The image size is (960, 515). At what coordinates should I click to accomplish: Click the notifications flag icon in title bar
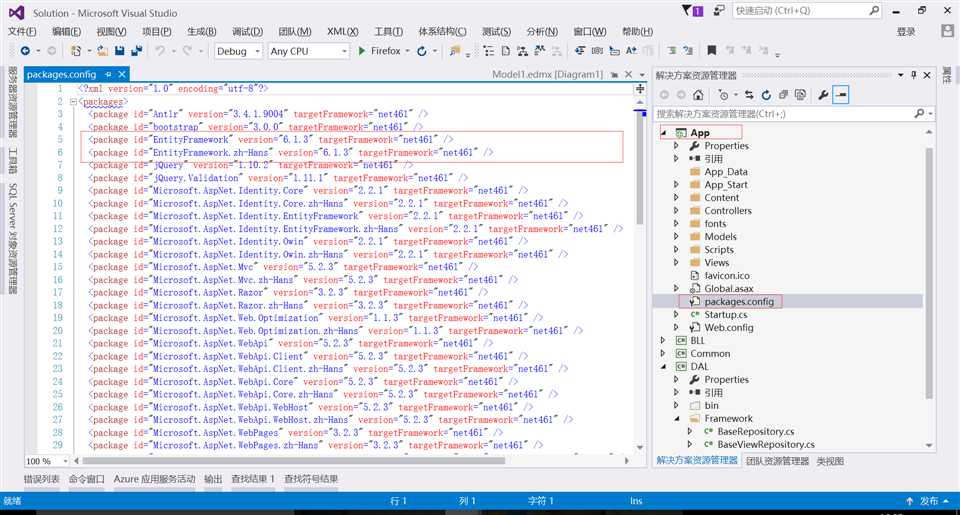693,10
